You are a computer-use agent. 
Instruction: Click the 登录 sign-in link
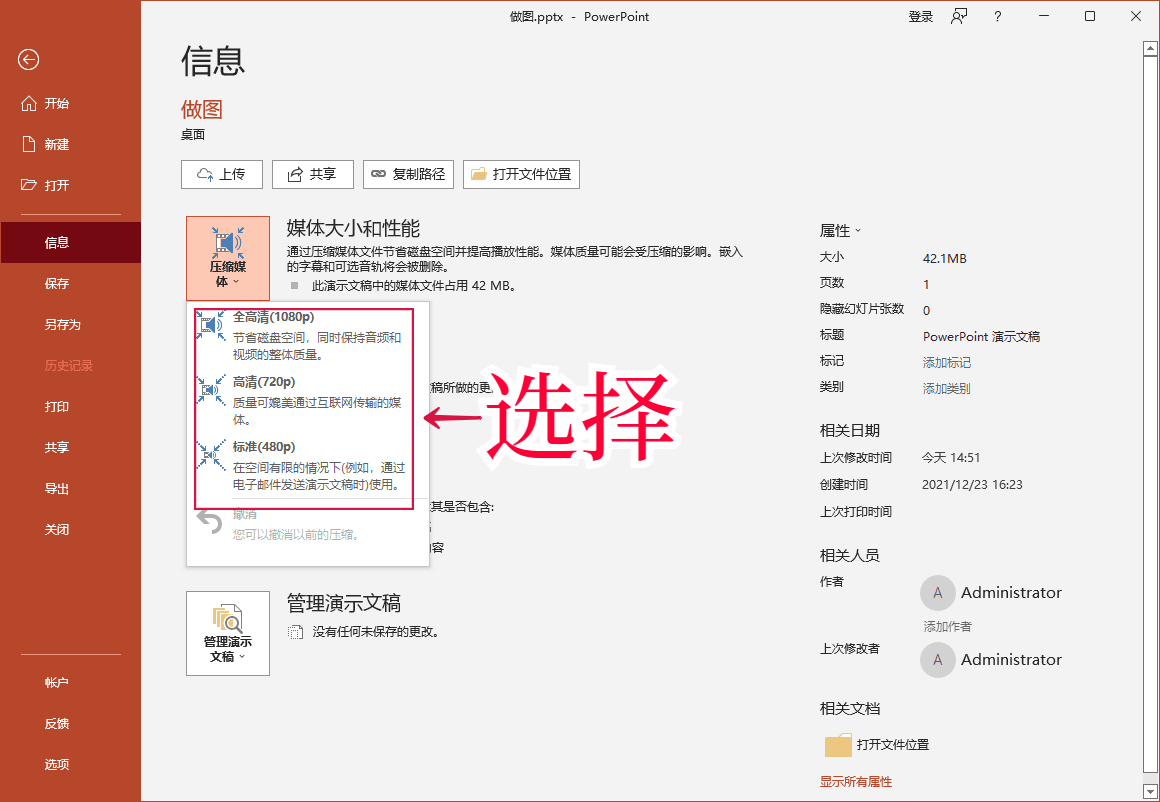click(920, 16)
